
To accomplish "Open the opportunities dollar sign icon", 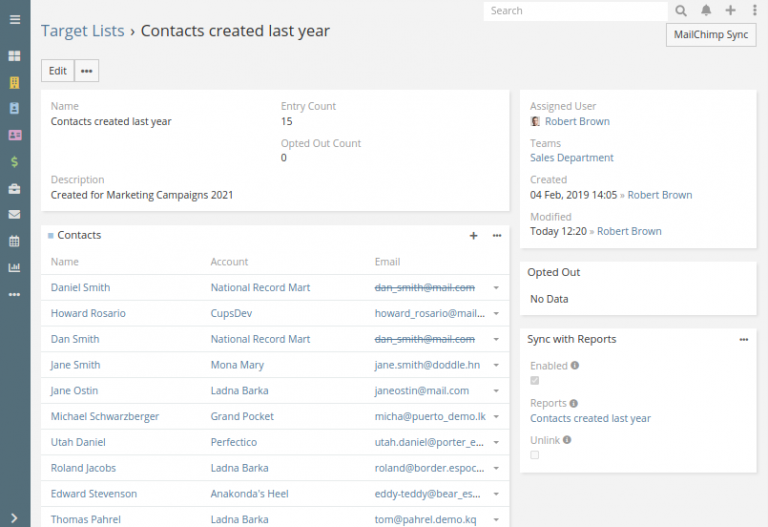I will point(14,161).
